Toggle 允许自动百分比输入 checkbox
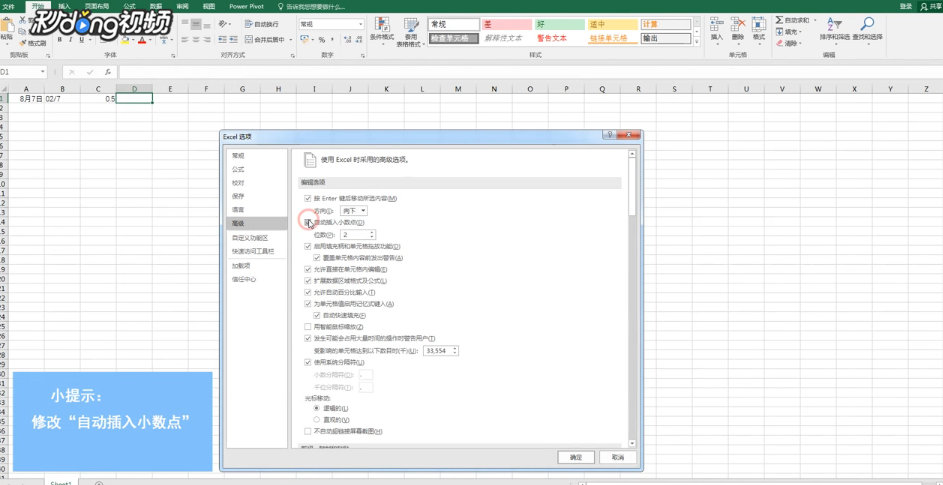This screenshot has height=485, width=943. 308,292
